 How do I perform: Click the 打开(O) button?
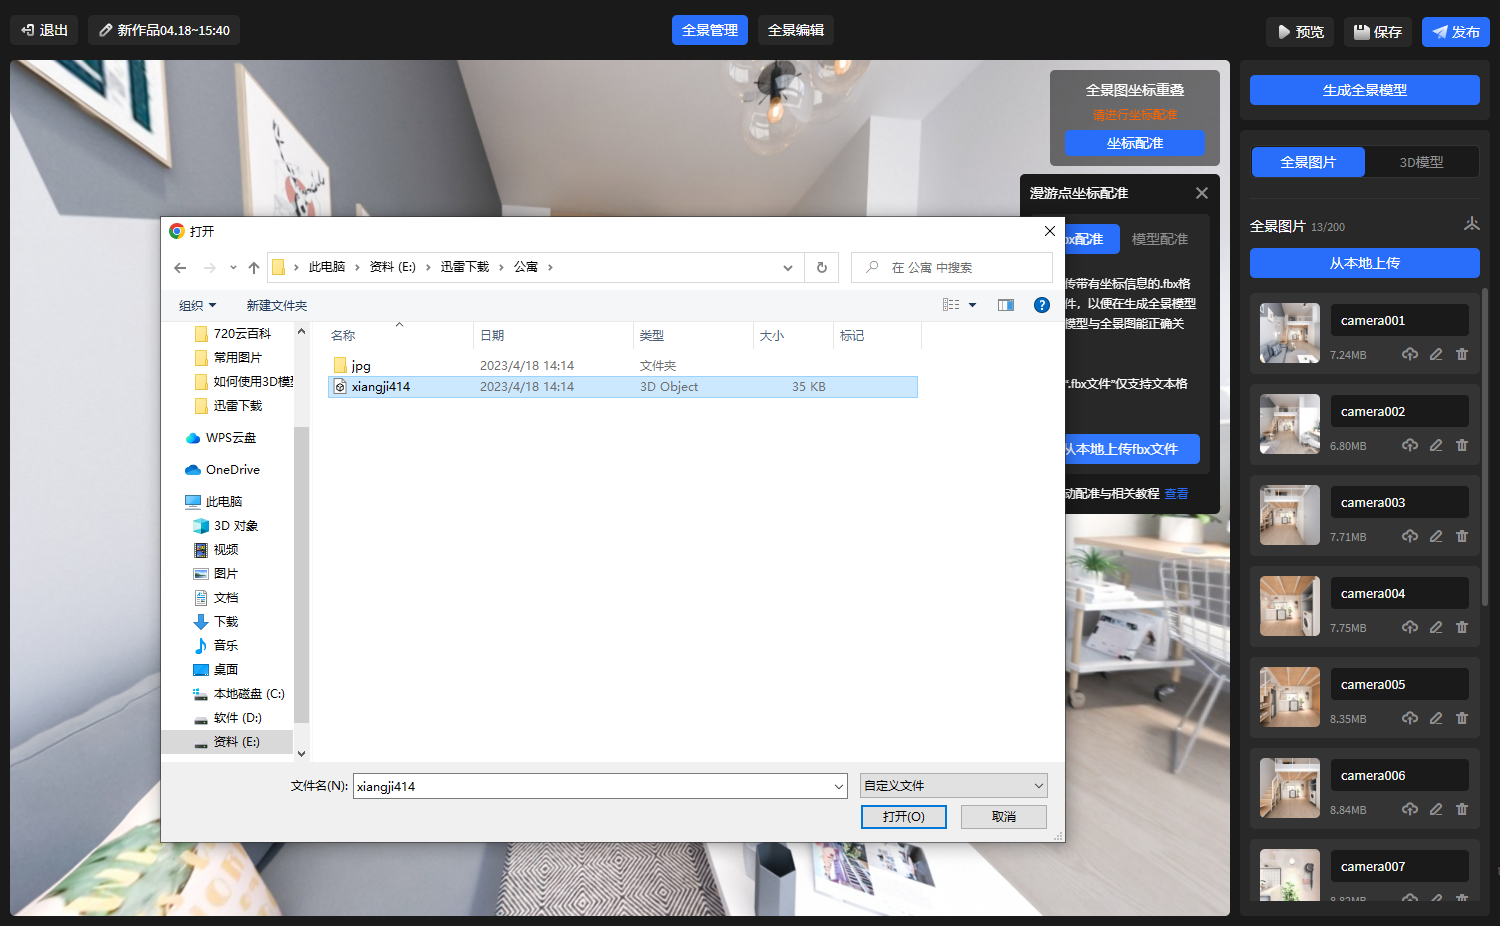[x=904, y=817]
